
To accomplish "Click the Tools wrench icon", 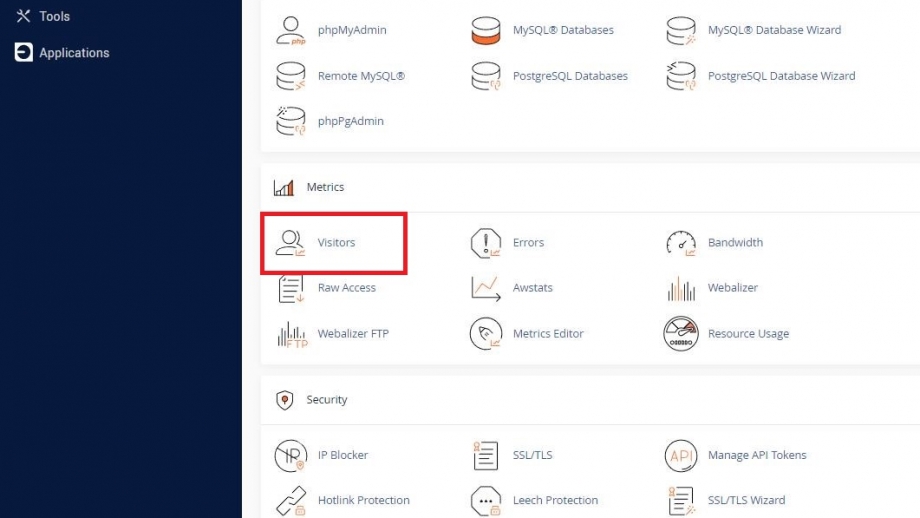I will [23, 16].
